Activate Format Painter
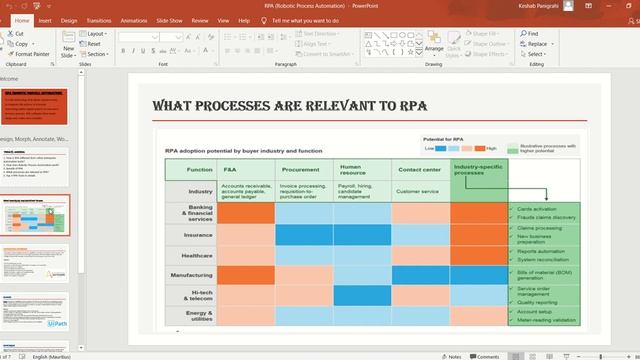 [29, 54]
